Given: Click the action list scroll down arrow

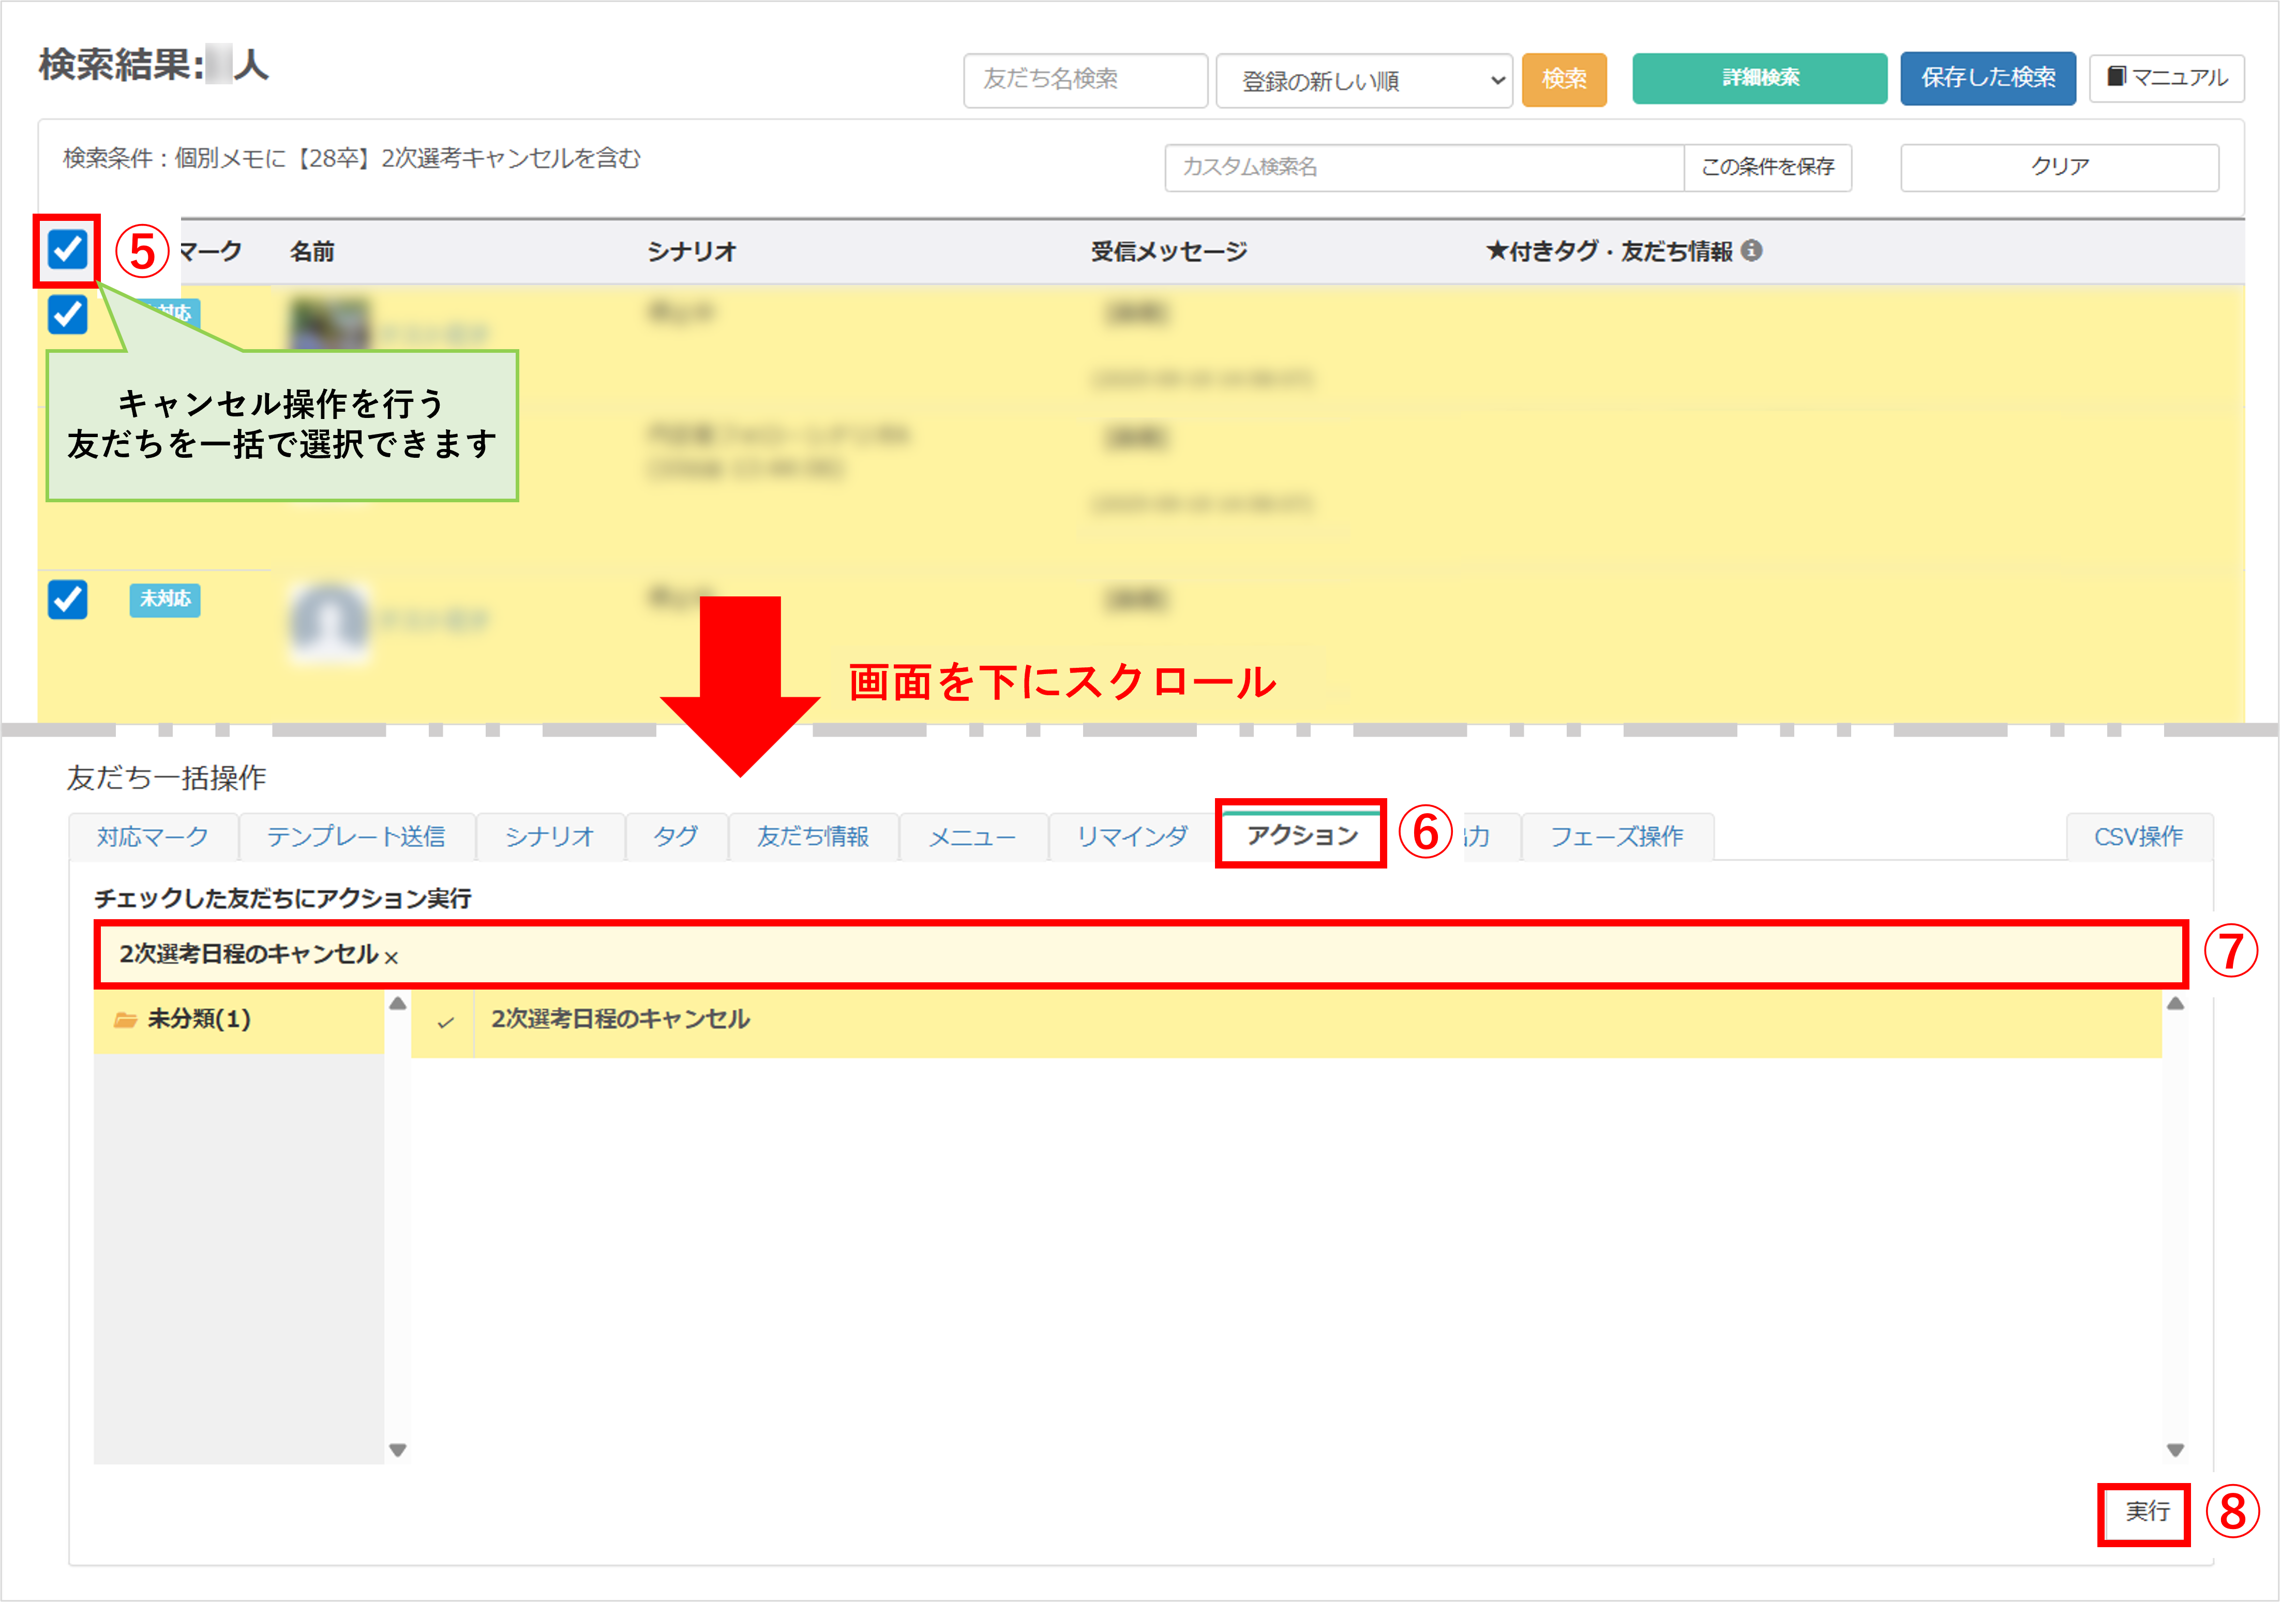Looking at the screenshot, I should [x=2175, y=1449].
